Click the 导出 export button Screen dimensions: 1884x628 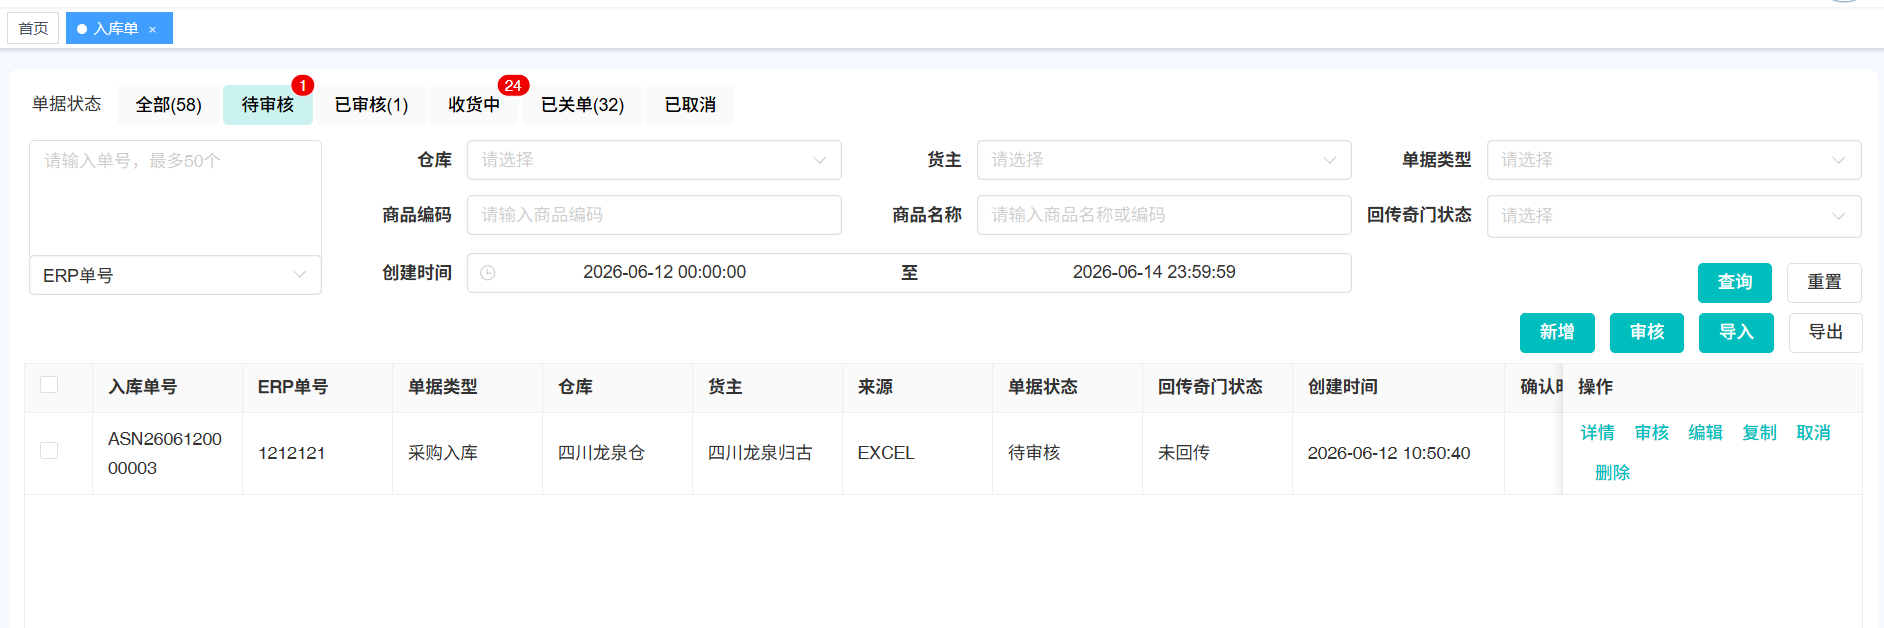(x=1825, y=332)
